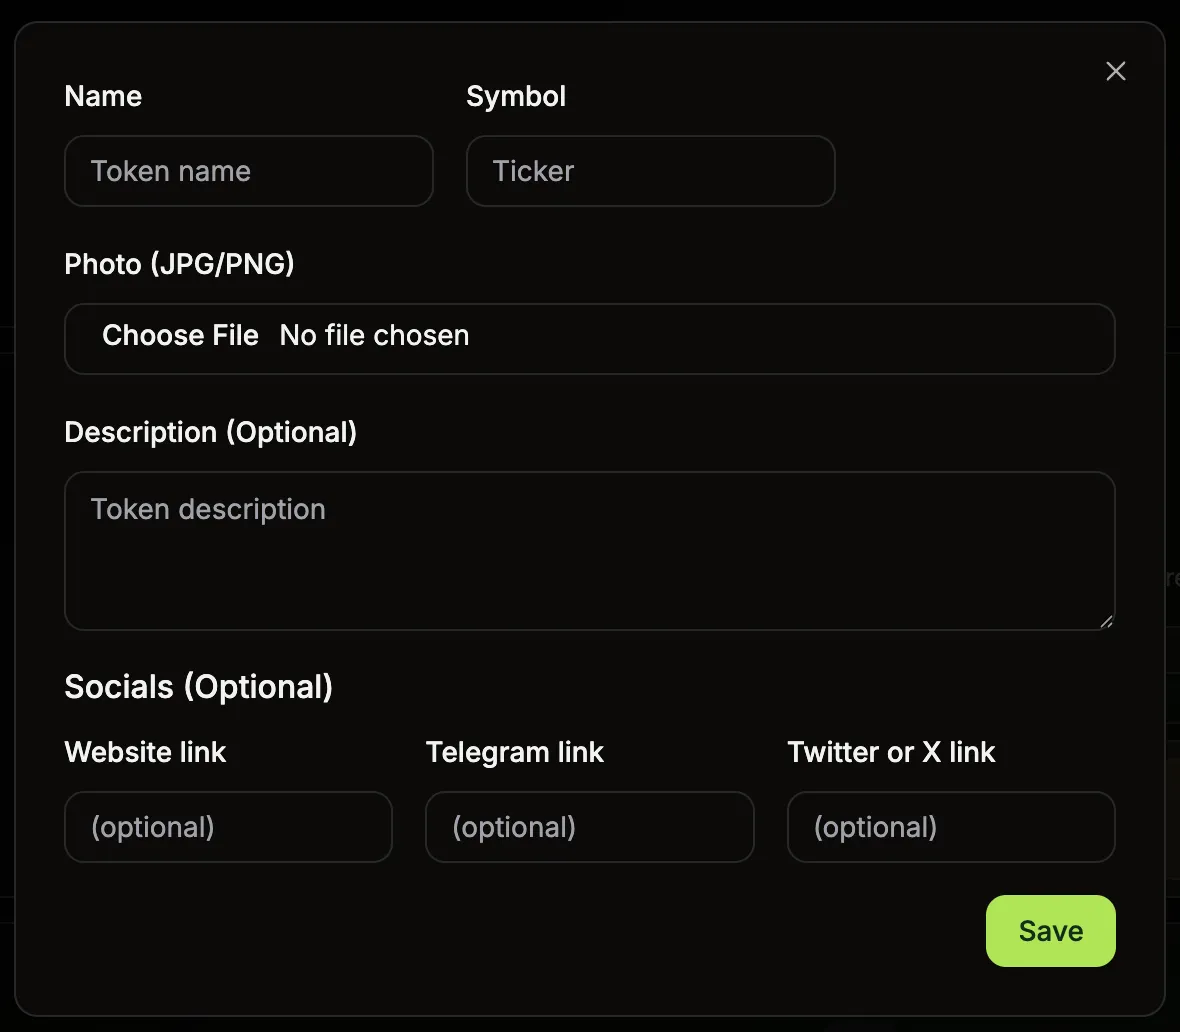Click the Choose File button to upload a photo
This screenshot has height=1032, width=1180.
(181, 336)
